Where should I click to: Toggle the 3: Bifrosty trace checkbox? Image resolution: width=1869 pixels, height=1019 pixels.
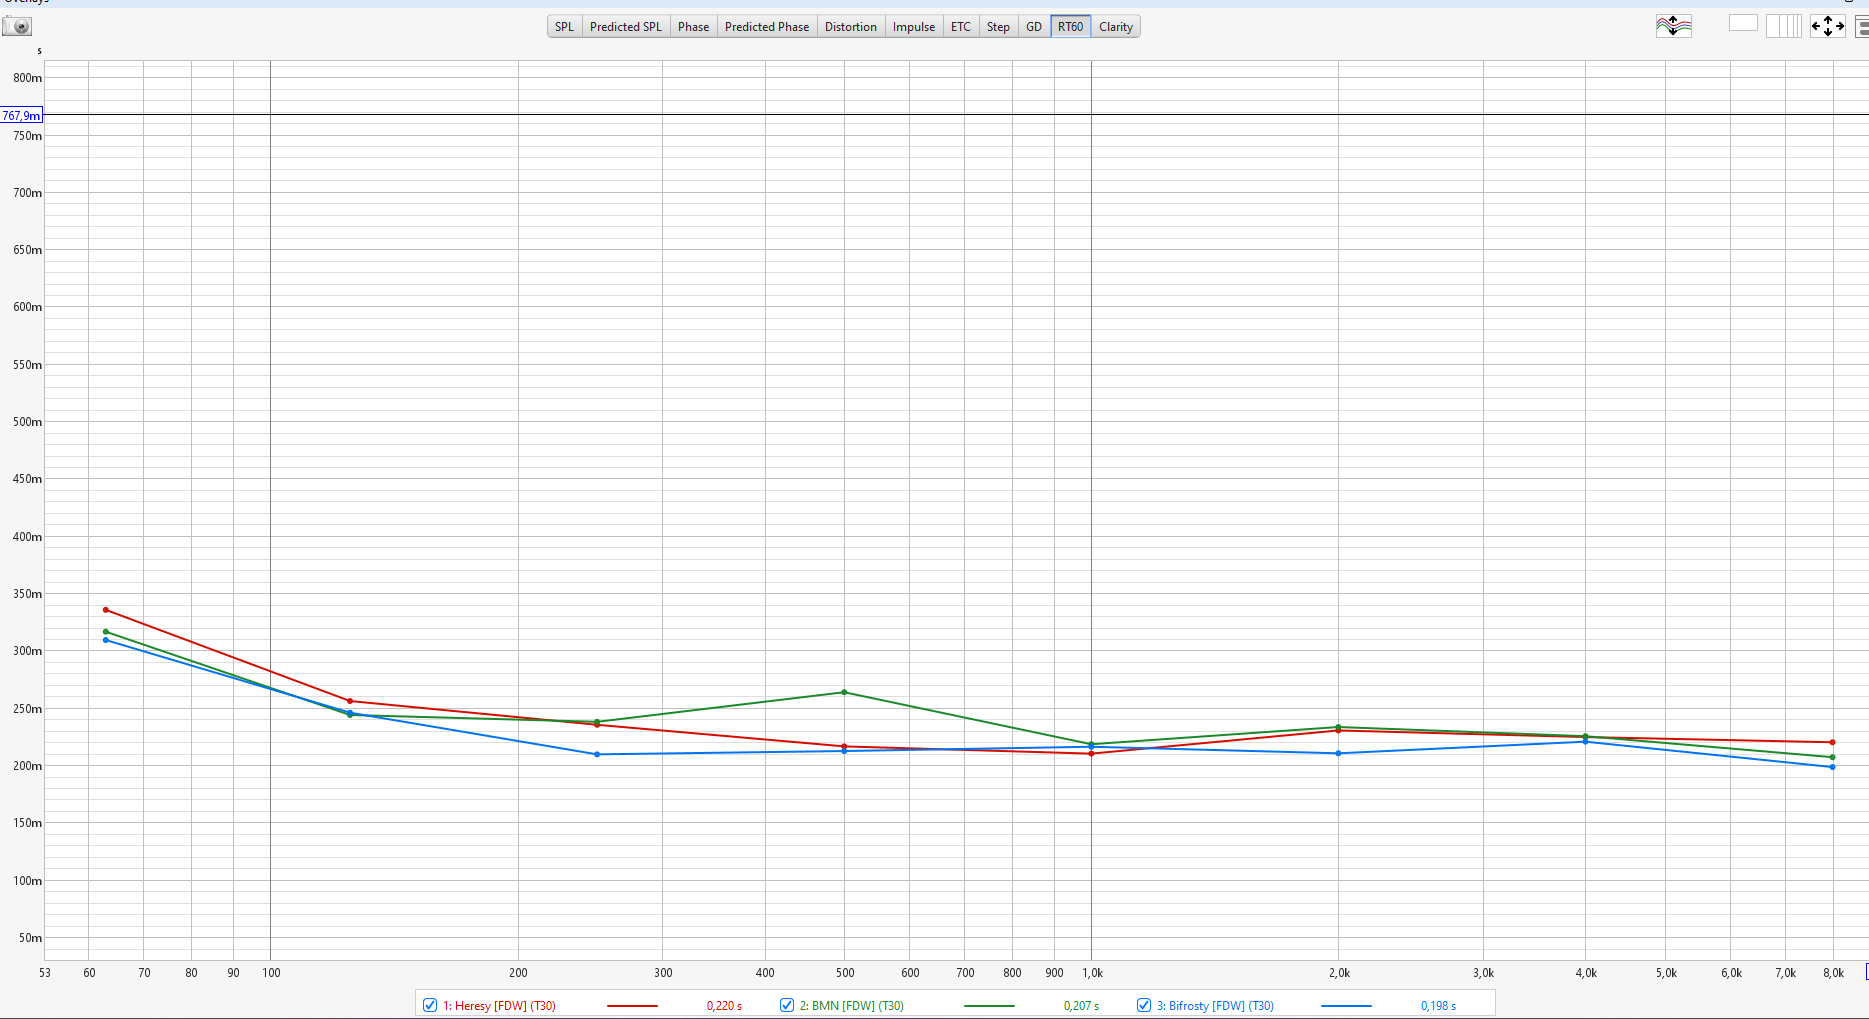pyautogui.click(x=1144, y=1005)
